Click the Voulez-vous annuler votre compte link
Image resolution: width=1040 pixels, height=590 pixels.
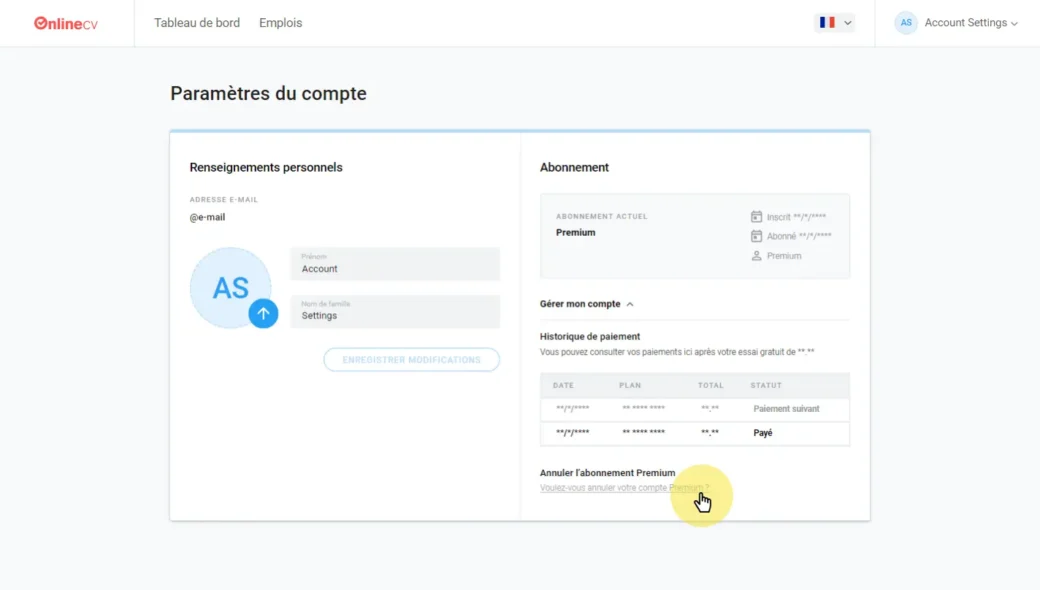623,488
